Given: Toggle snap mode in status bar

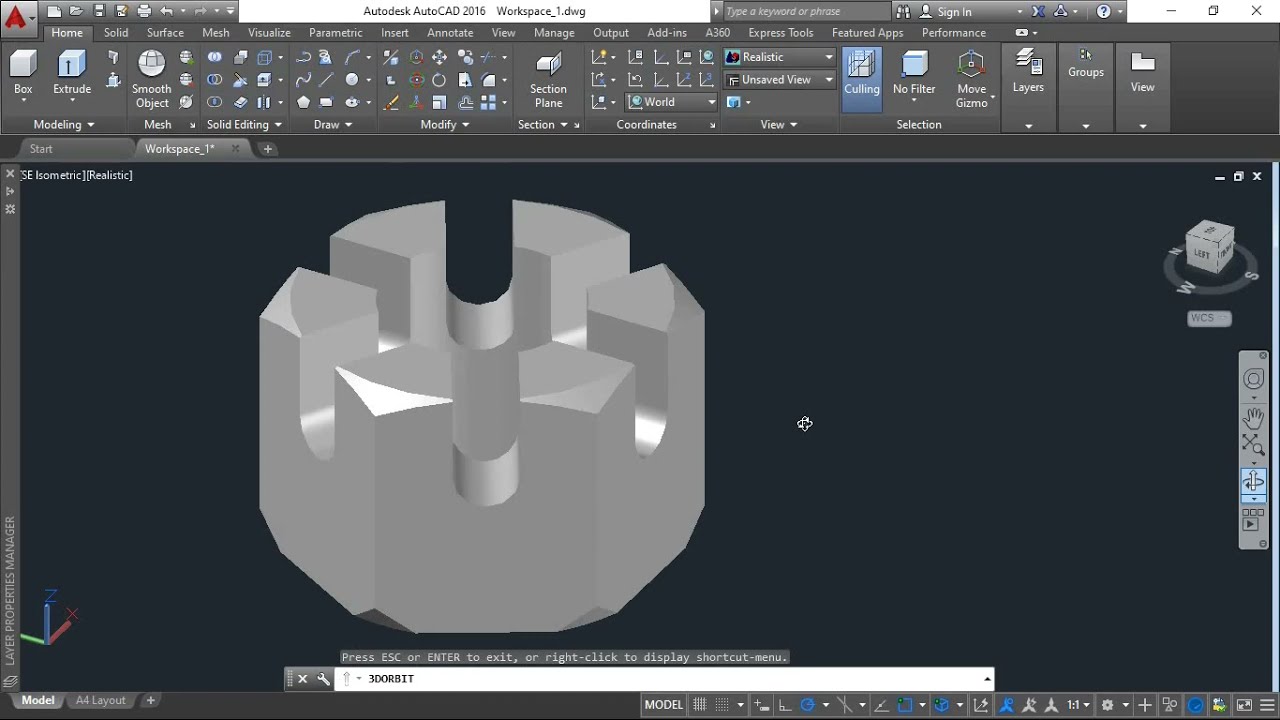Looking at the screenshot, I should pyautogui.click(x=721, y=705).
